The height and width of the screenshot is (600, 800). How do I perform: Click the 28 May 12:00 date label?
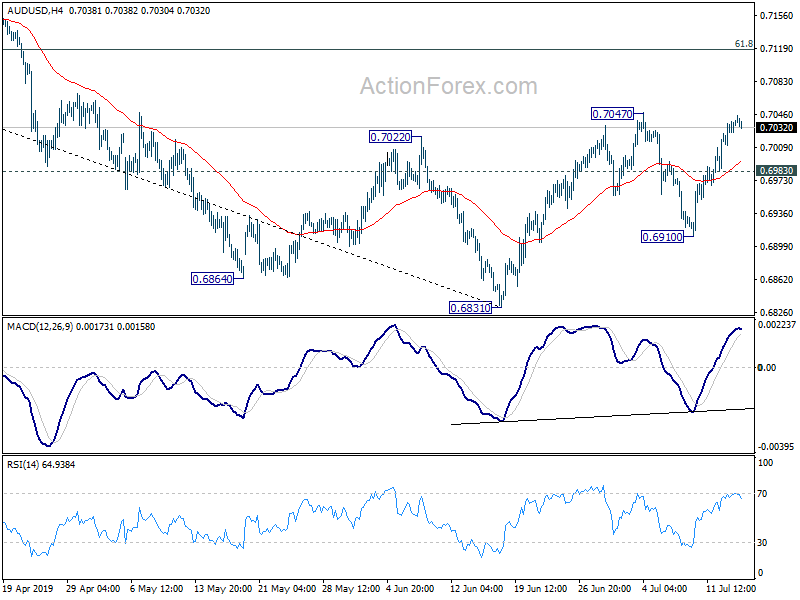(x=351, y=588)
